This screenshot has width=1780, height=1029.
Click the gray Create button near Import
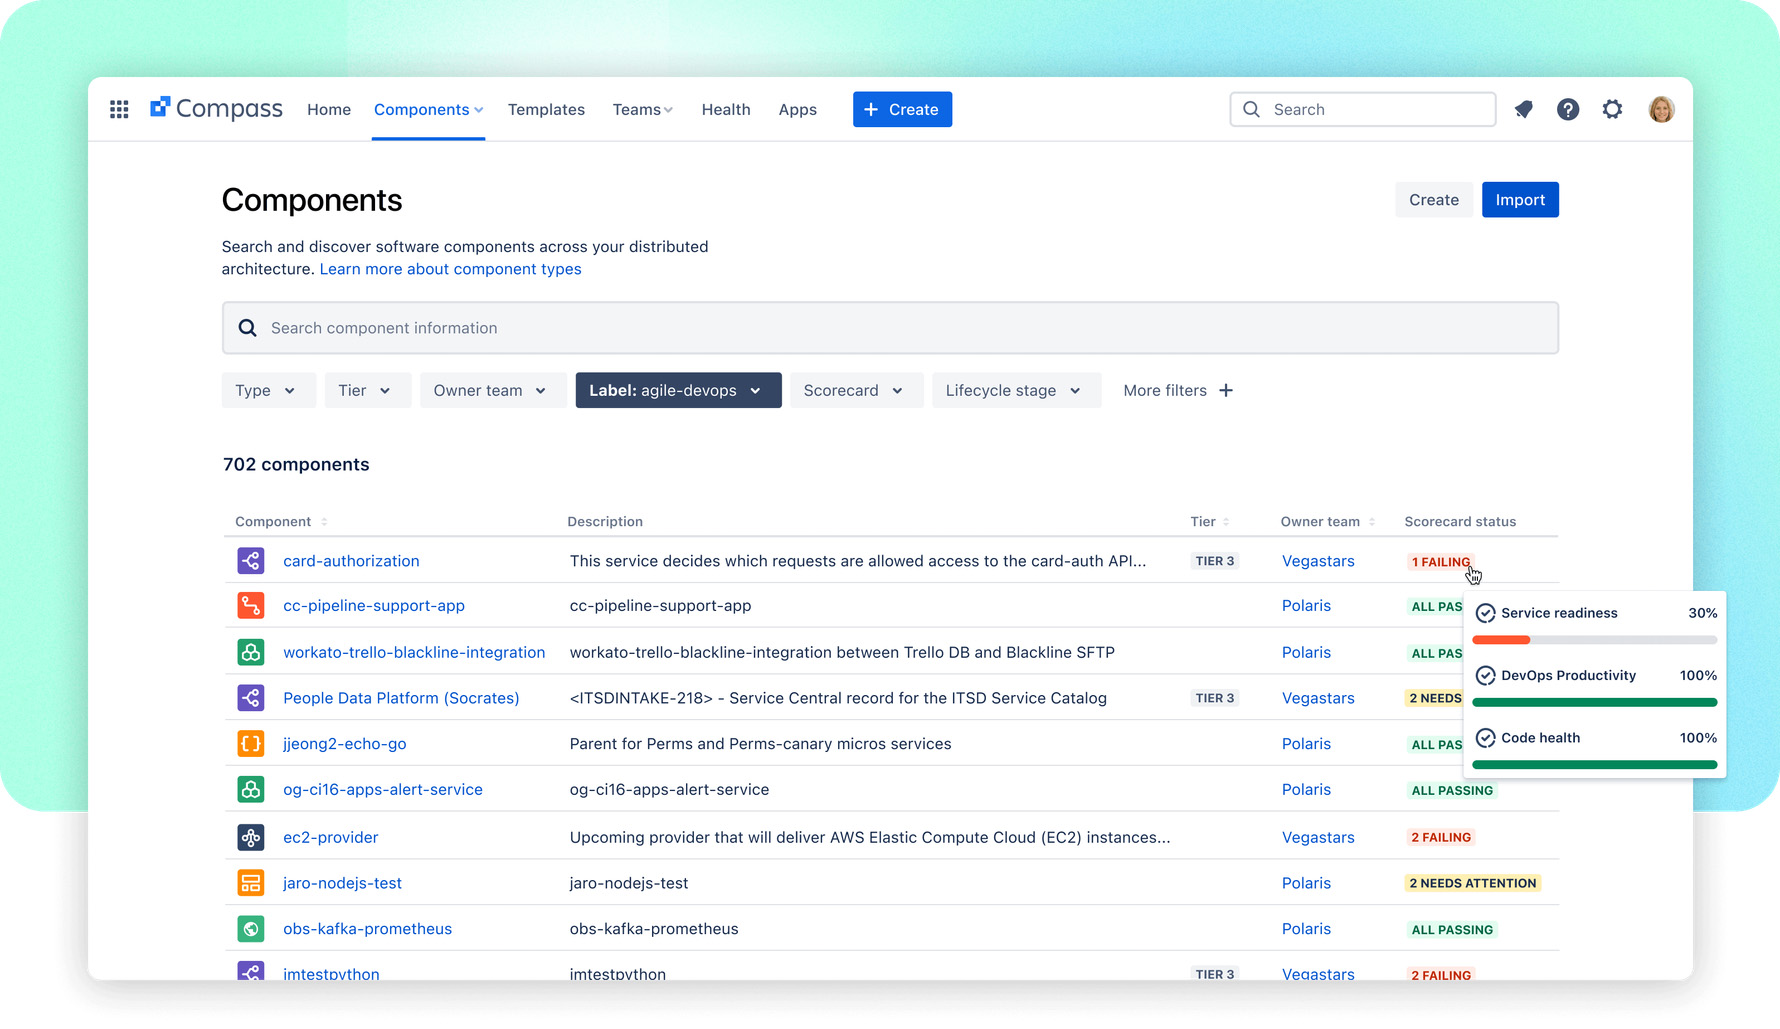pyautogui.click(x=1433, y=199)
